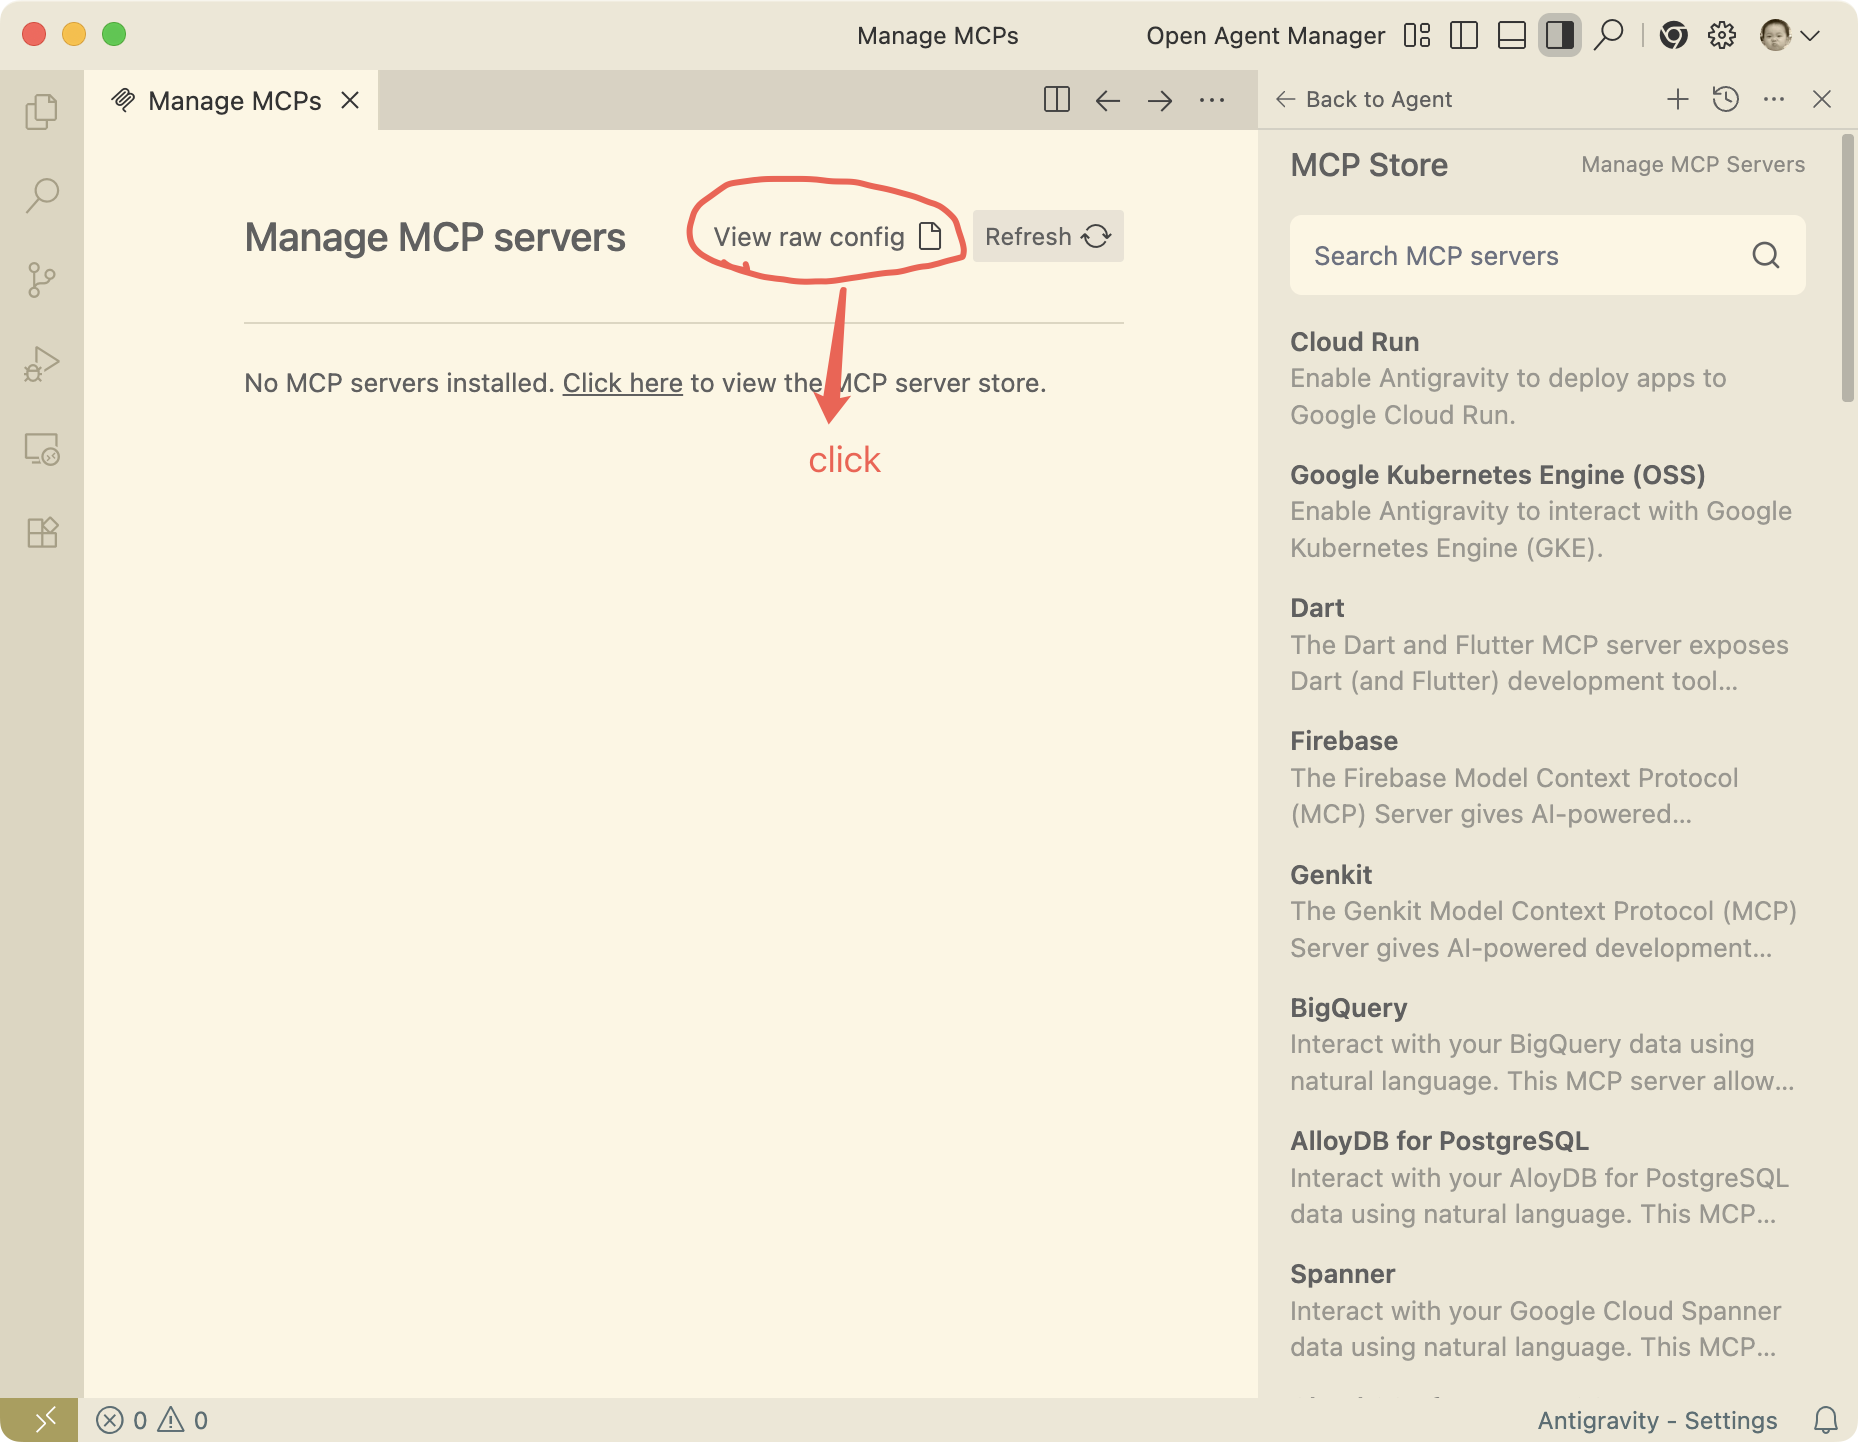Toggle the bottom panel visibility
Viewport: 1858px width, 1442px height.
(1511, 36)
